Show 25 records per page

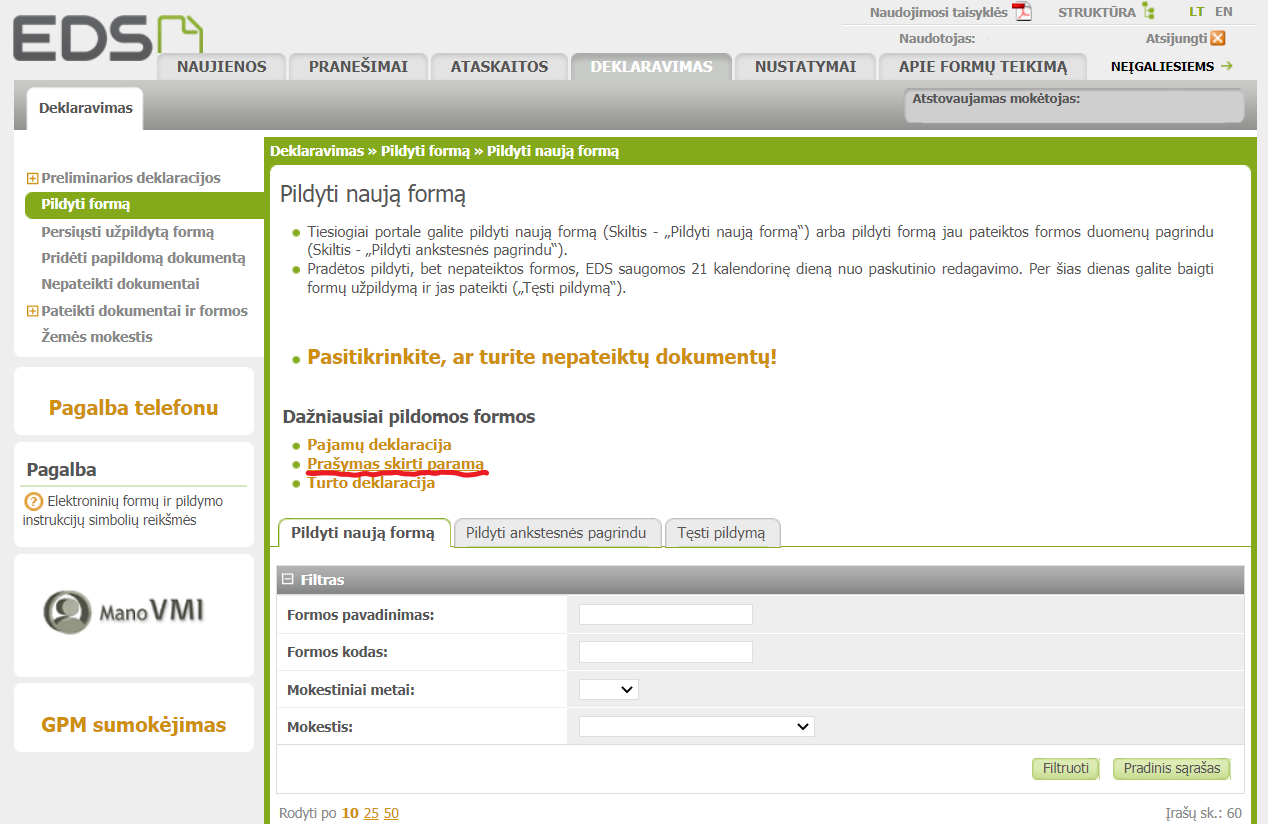coord(371,813)
